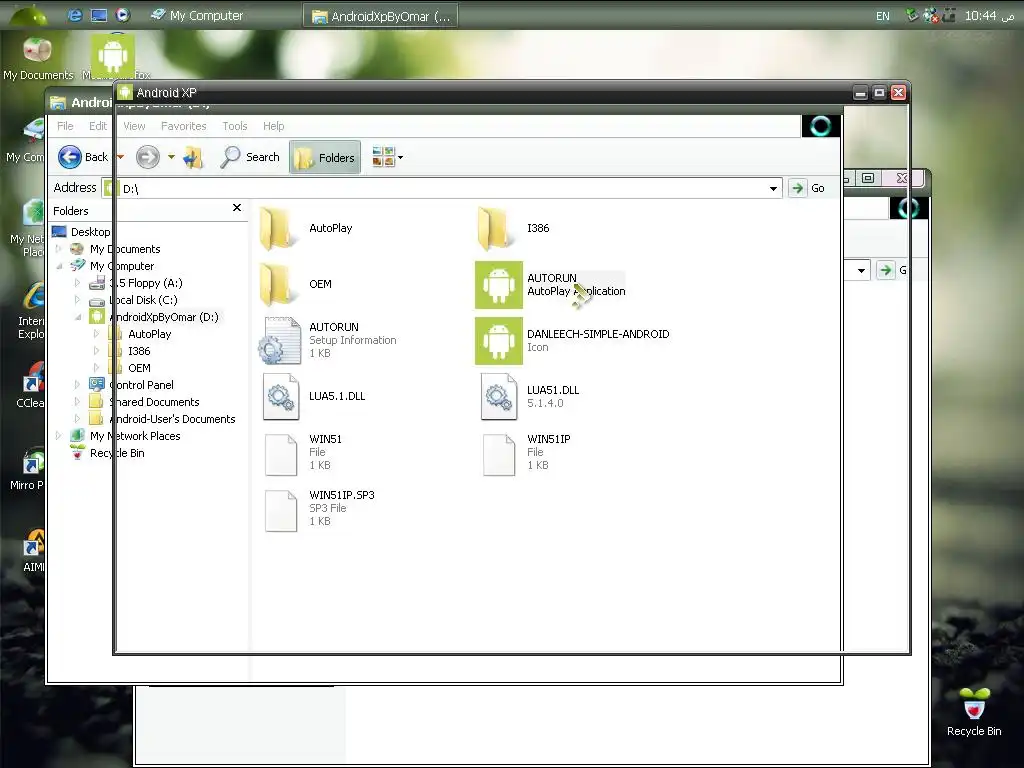Screen dimensions: 1024x768
Task: Click the Forward arrow button
Action: pyautogui.click(x=148, y=157)
